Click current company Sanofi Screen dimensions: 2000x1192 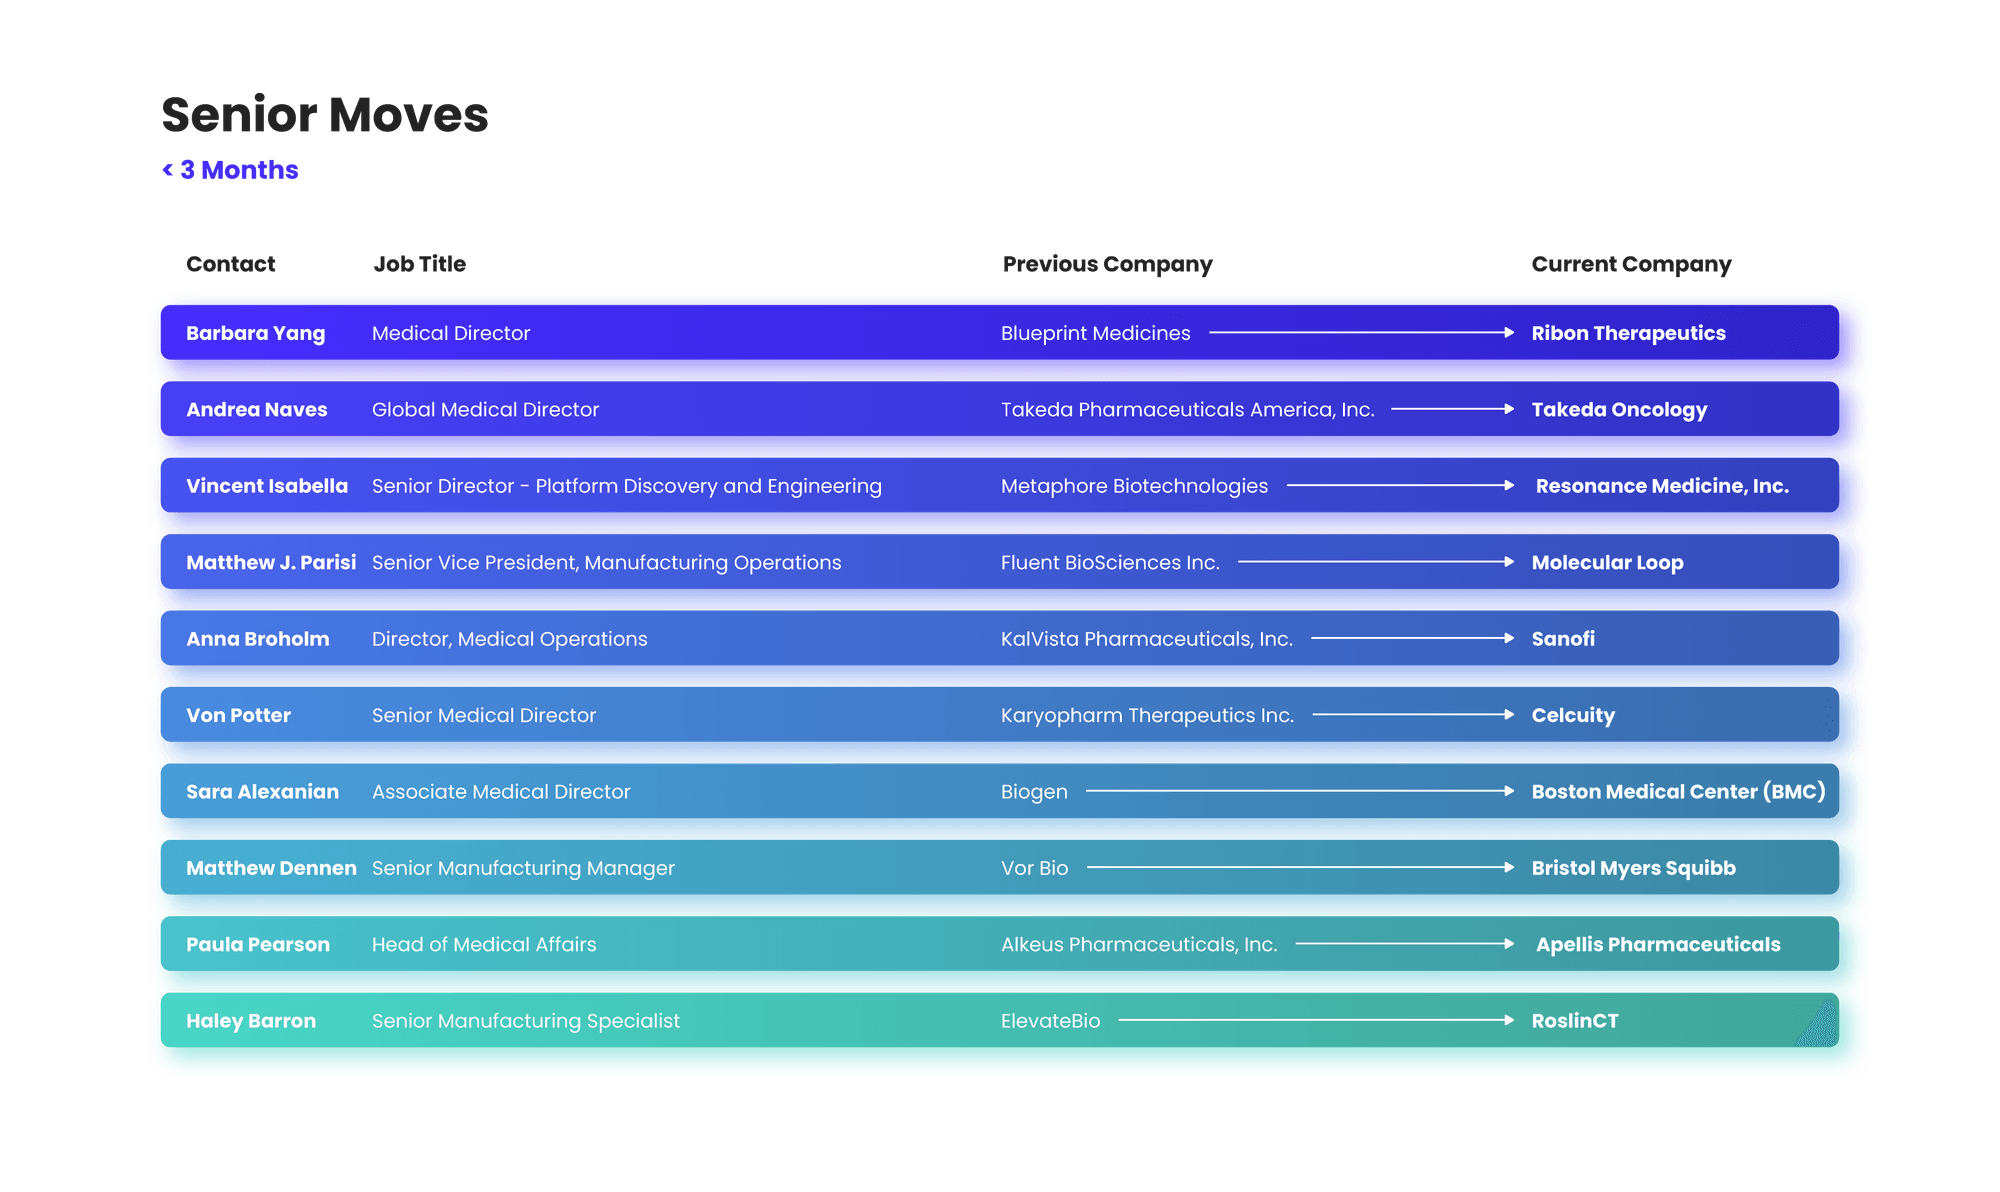pos(1563,639)
